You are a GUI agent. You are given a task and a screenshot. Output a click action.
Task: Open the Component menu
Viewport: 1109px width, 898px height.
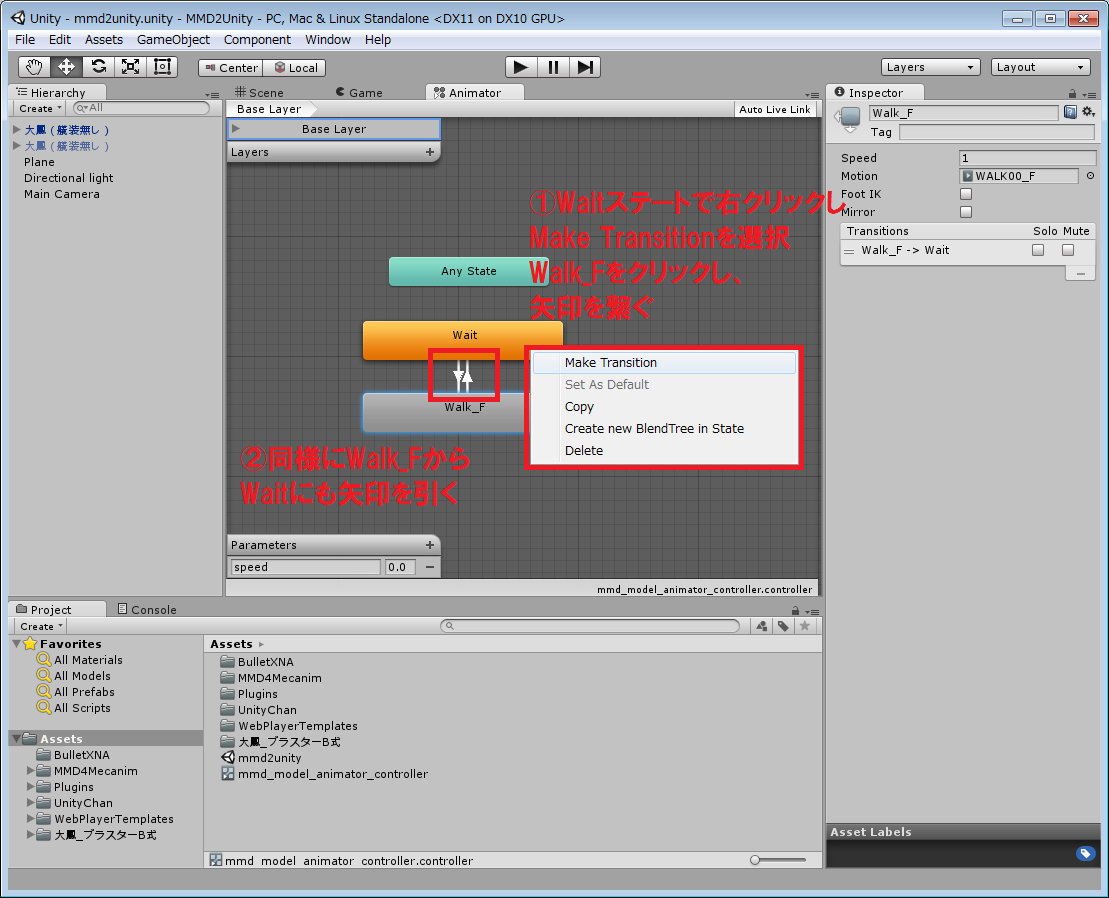(257, 40)
